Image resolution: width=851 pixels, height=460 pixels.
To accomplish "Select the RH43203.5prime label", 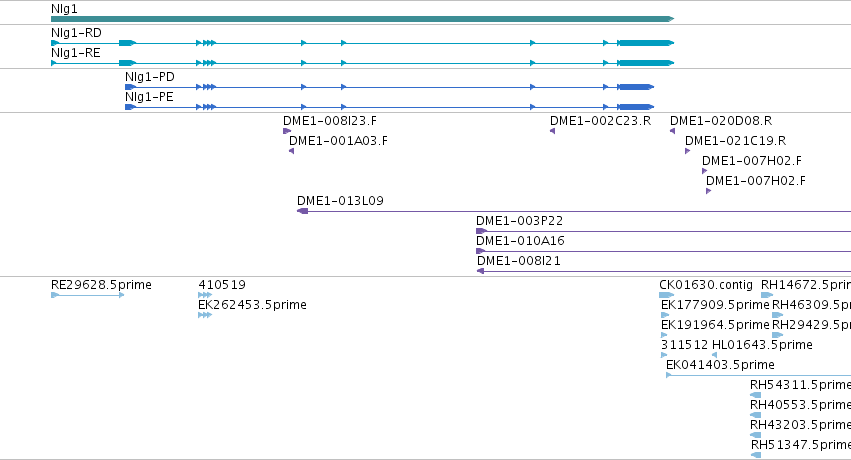I will pos(801,425).
